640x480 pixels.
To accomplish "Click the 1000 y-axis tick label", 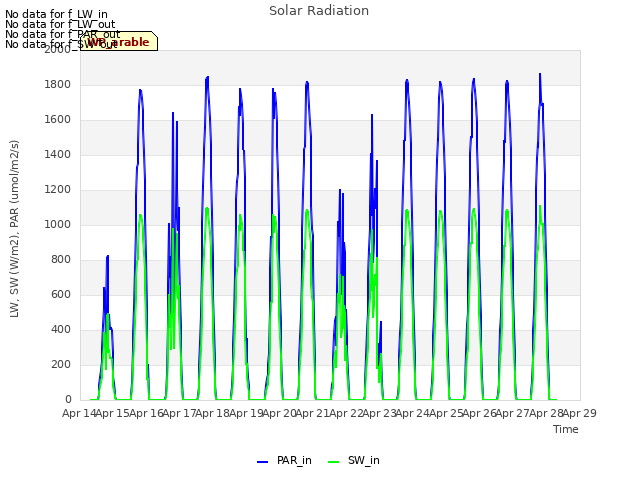I will pos(58,224).
